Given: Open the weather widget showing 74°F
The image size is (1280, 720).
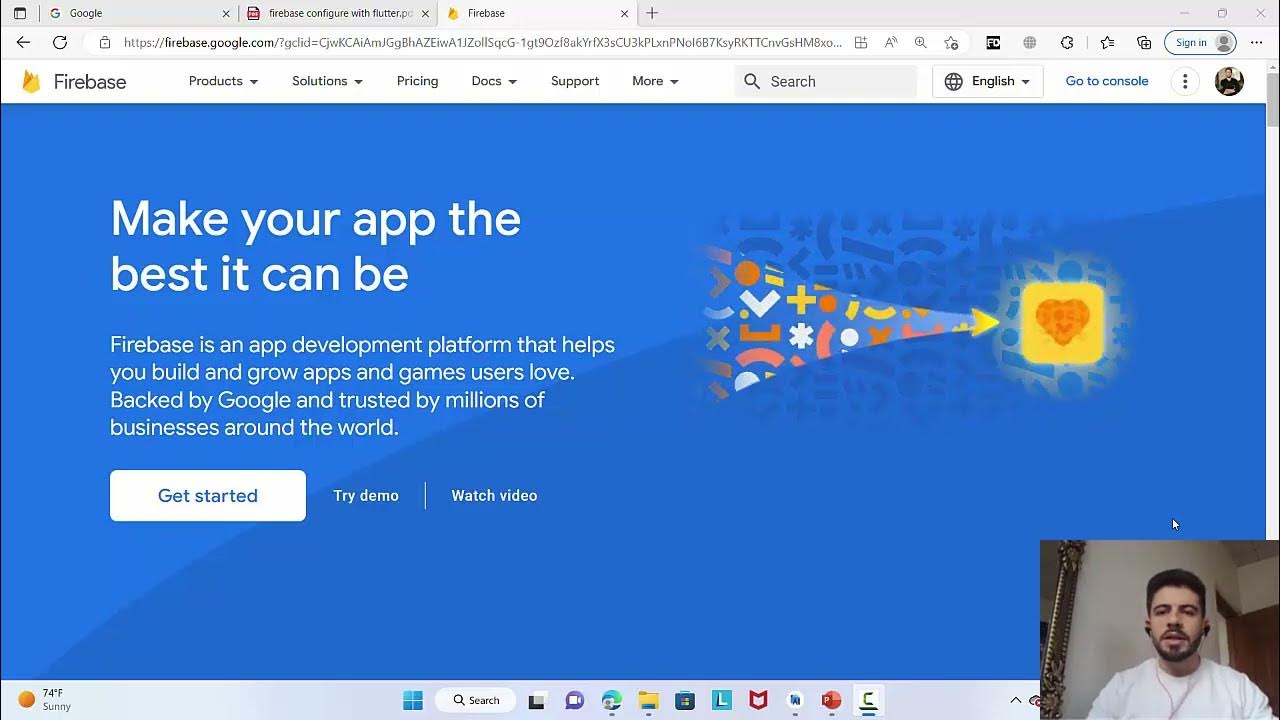Looking at the screenshot, I should (46, 700).
